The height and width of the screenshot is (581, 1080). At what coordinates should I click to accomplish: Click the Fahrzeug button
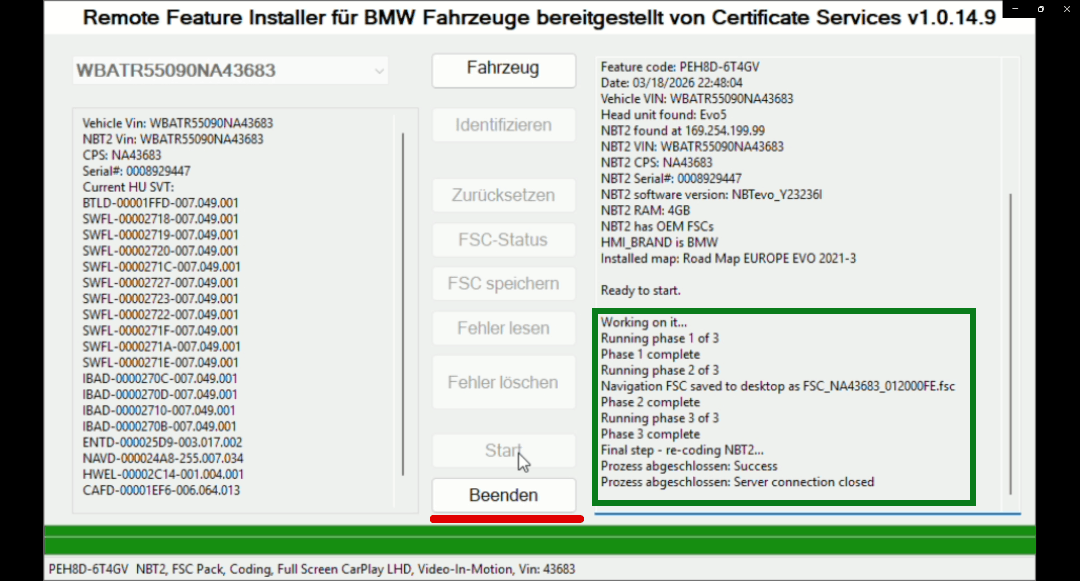pos(503,69)
